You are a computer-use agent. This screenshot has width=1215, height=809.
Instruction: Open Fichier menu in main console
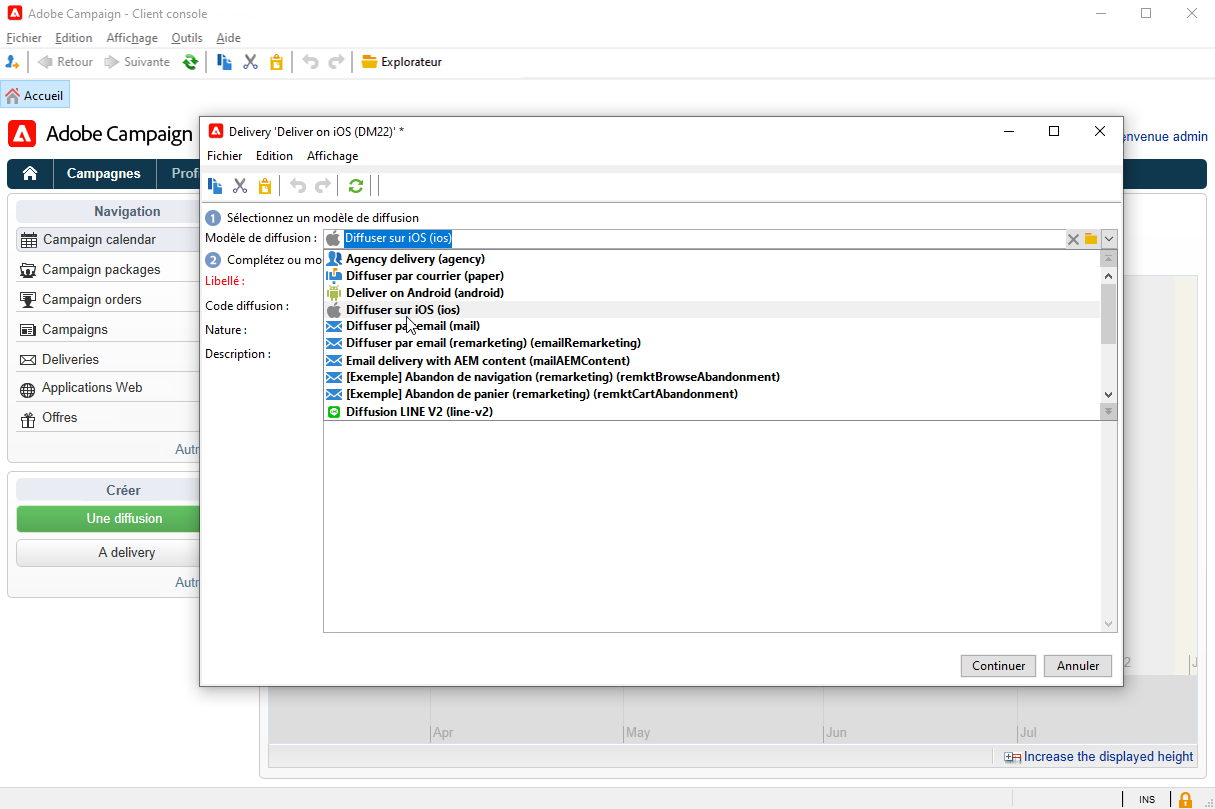tap(24, 38)
